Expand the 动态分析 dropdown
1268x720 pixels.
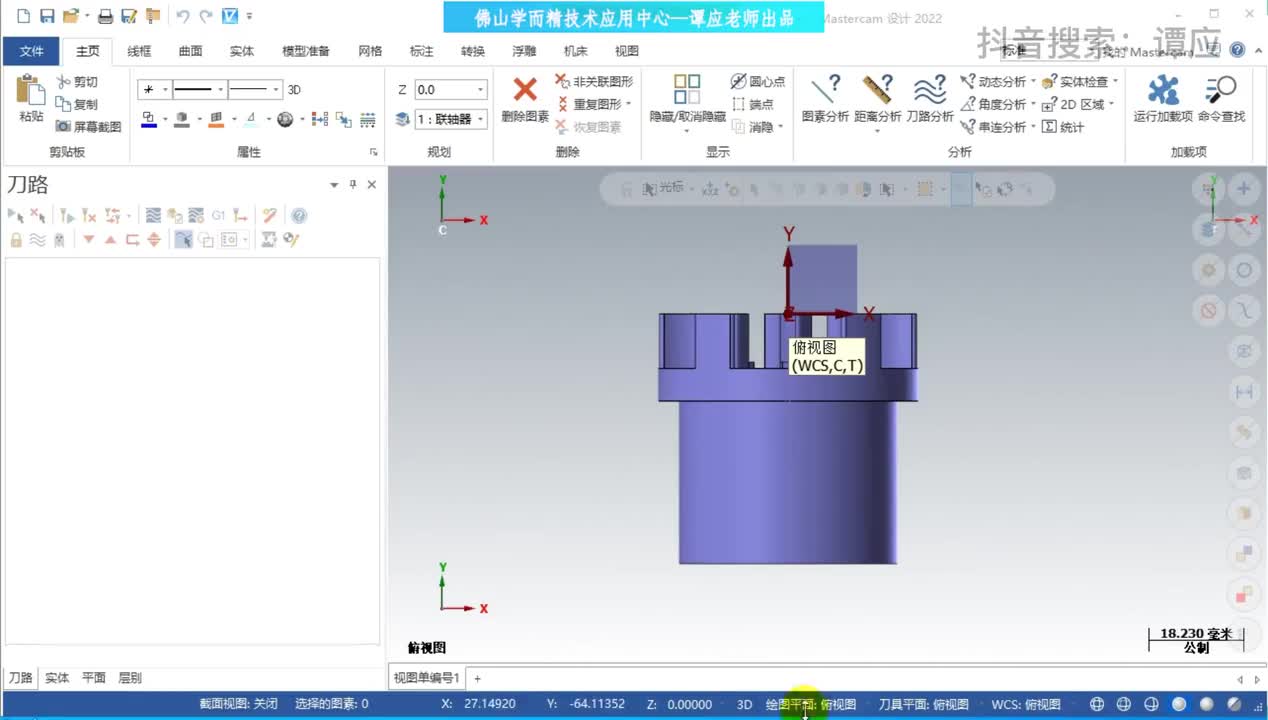pos(1033,81)
